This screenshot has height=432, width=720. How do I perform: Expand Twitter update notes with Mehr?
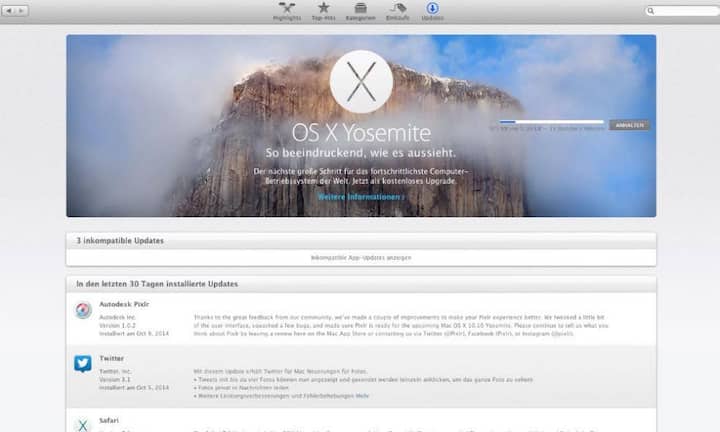362,396
